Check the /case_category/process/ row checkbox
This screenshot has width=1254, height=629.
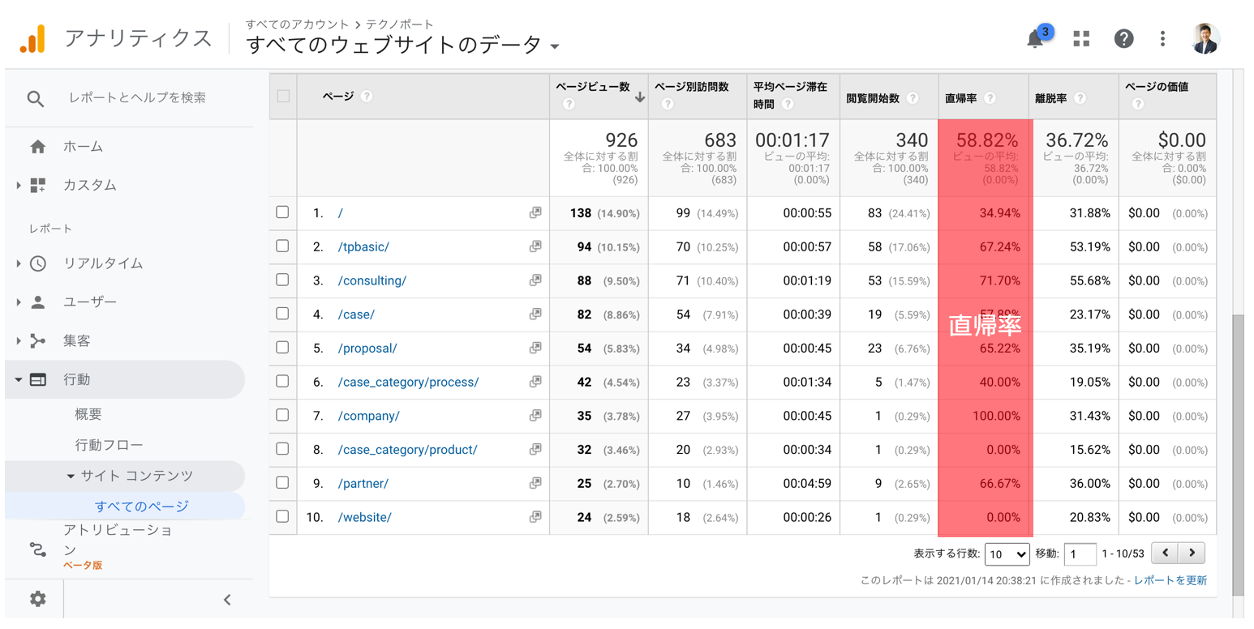pyautogui.click(x=283, y=382)
